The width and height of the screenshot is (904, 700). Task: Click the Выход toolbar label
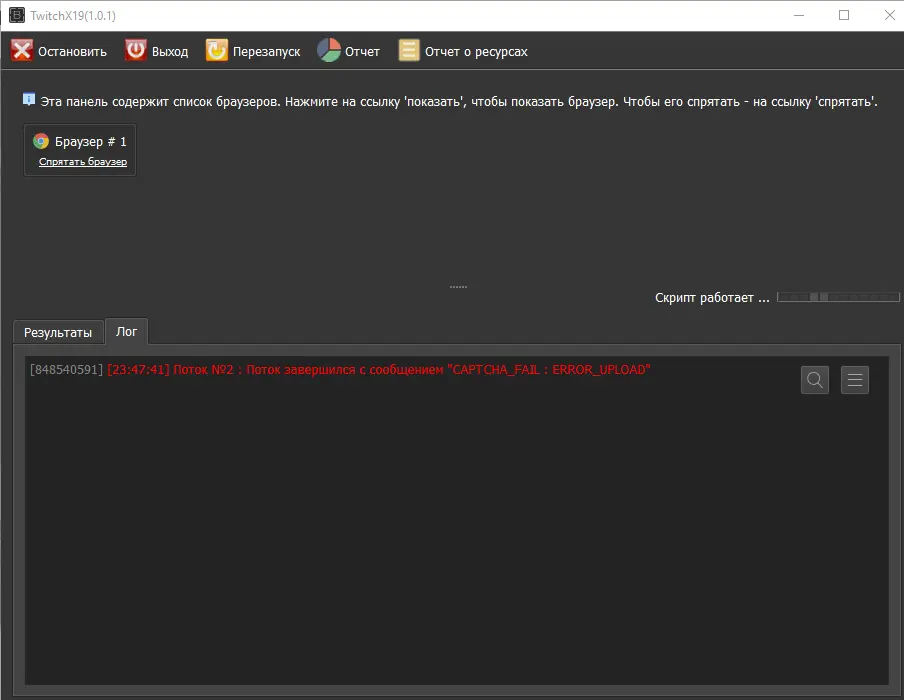pyautogui.click(x=170, y=52)
